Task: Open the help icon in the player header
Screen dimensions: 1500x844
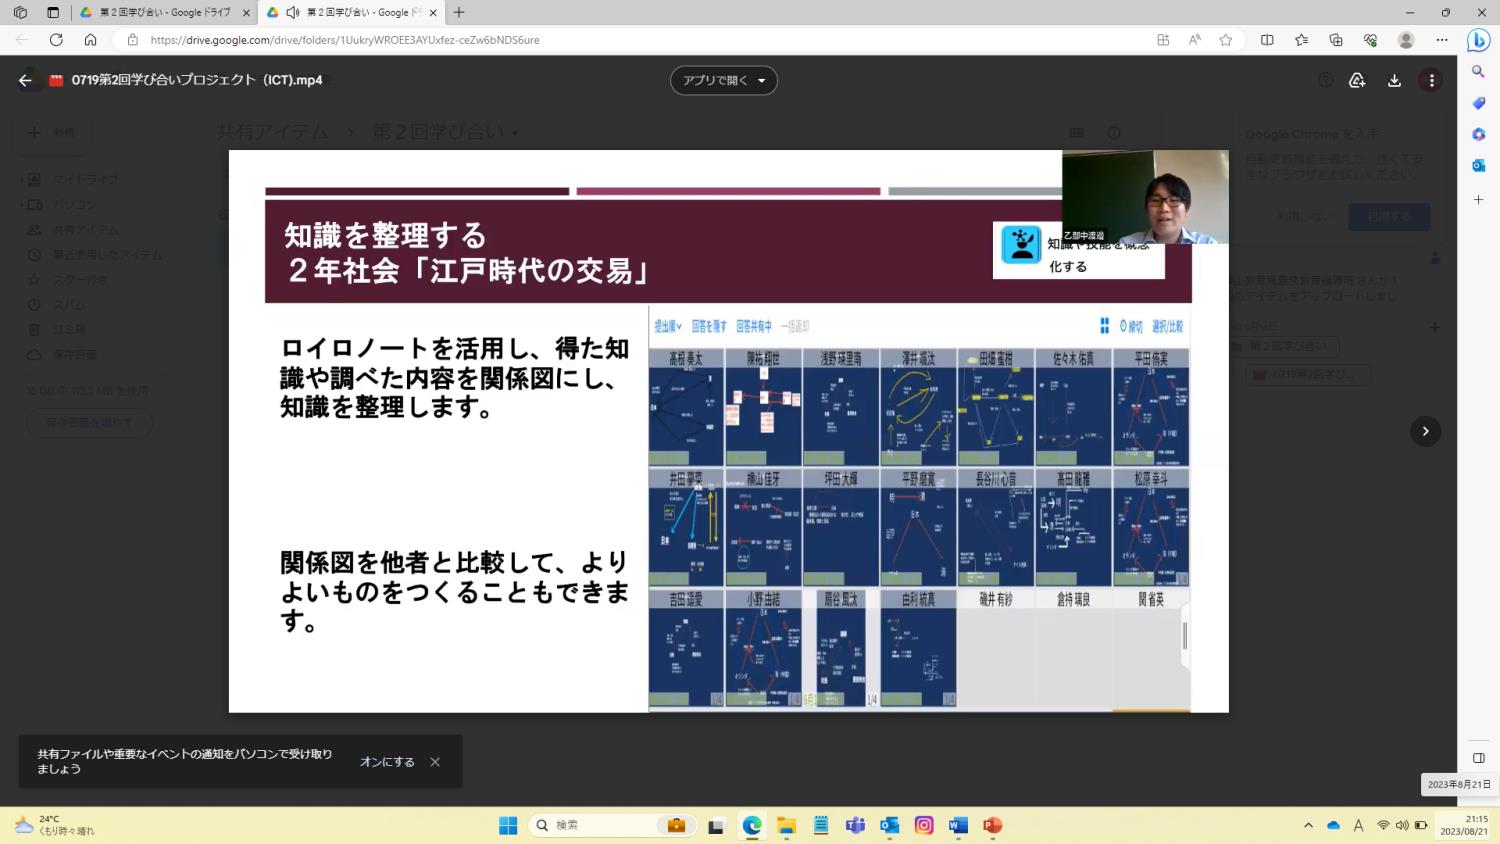Action: (x=1325, y=79)
